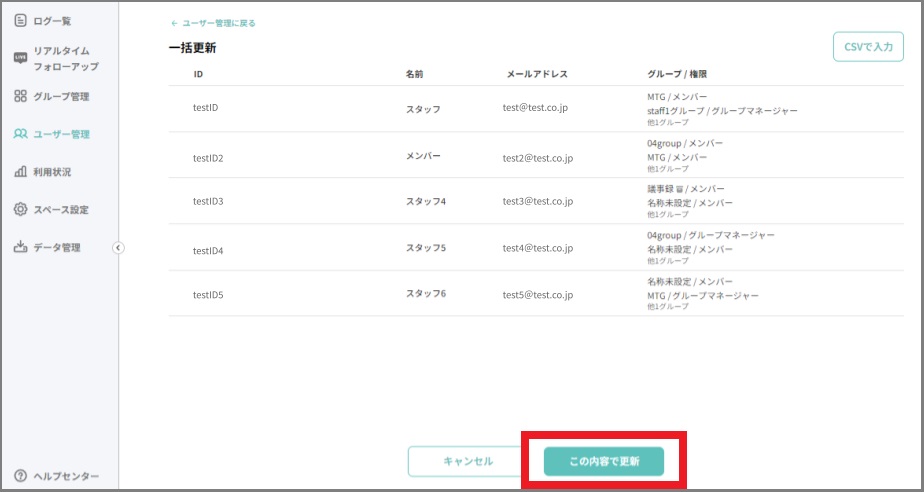Click staff1グループ / グループマネージャー entry
Image resolution: width=924 pixels, height=492 pixels.
click(722, 110)
